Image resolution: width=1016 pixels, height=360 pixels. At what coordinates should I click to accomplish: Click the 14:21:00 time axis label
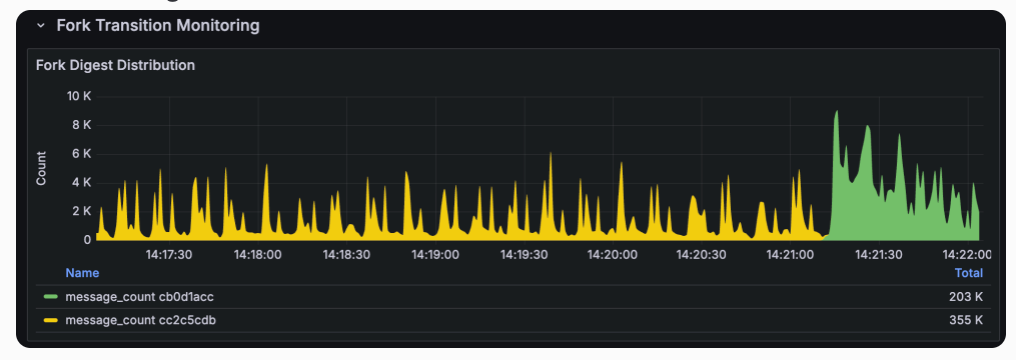pyautogui.click(x=790, y=254)
